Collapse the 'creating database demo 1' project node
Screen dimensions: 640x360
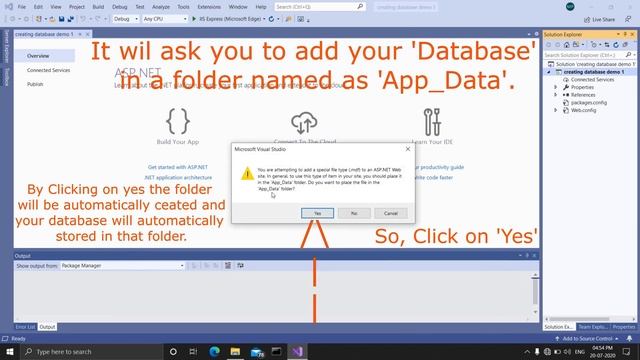pos(549,72)
